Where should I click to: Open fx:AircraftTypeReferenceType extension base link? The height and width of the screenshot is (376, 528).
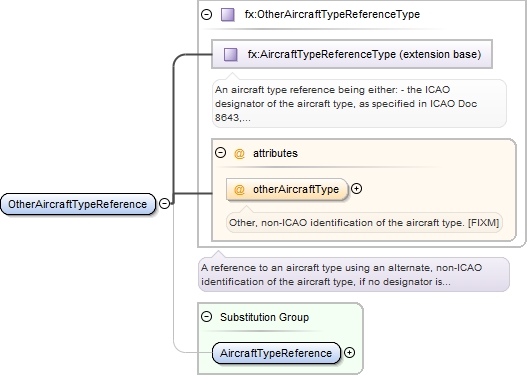tap(352, 54)
